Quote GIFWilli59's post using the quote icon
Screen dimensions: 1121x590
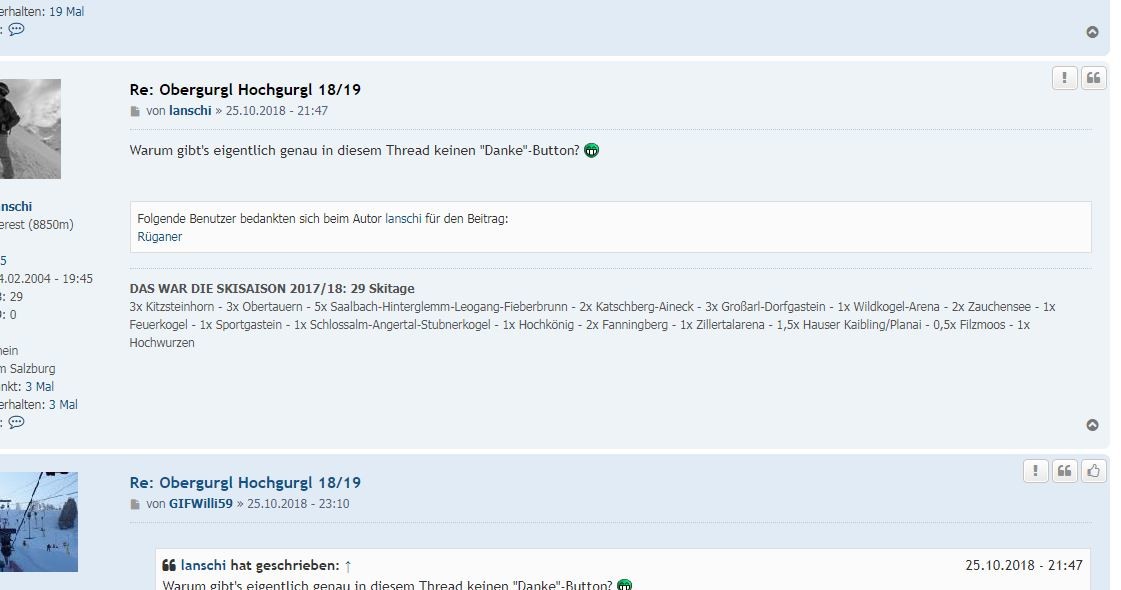[1065, 471]
